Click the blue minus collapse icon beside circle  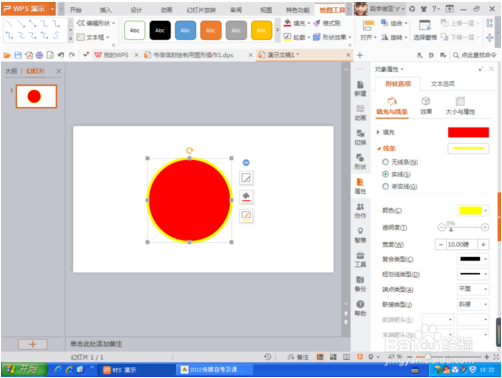[246, 163]
